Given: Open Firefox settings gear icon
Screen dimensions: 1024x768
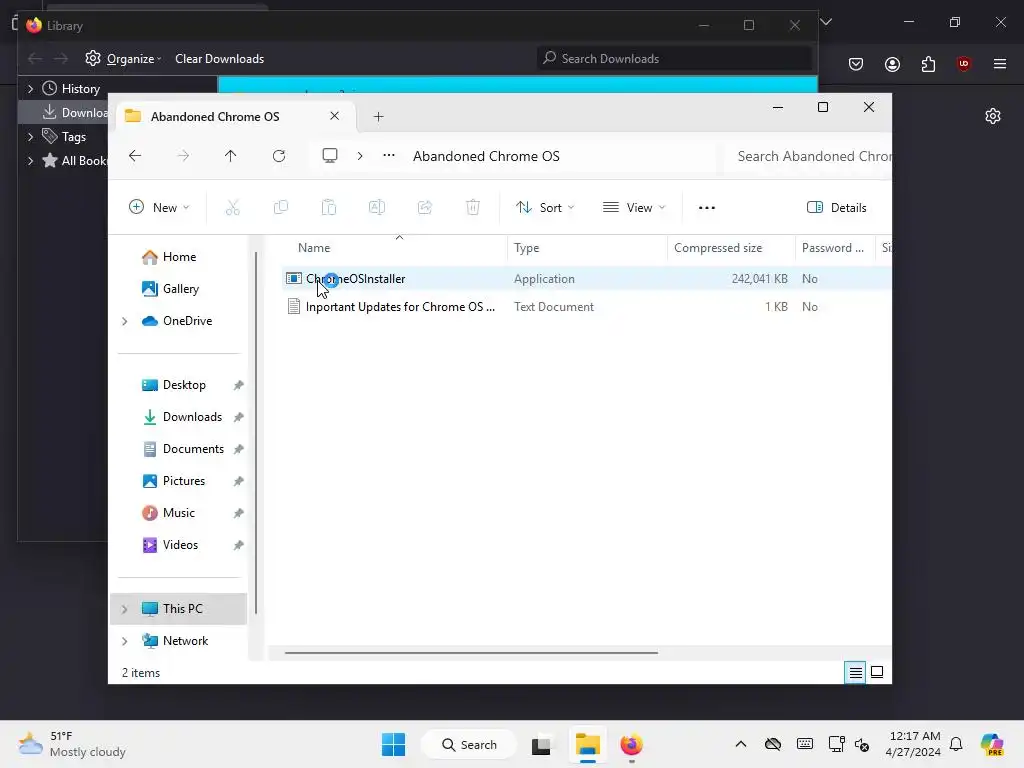Looking at the screenshot, I should (993, 116).
